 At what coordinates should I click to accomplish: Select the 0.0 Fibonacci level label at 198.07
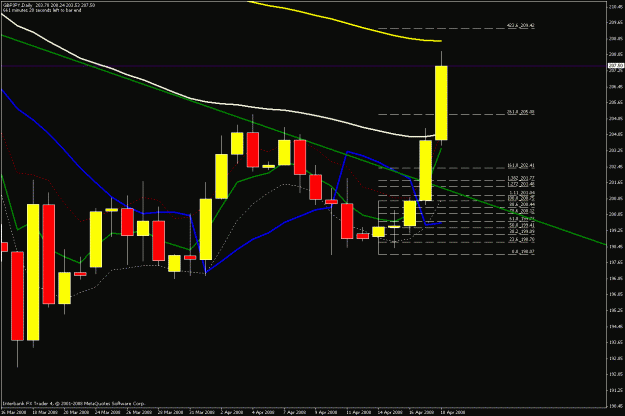(x=523, y=252)
